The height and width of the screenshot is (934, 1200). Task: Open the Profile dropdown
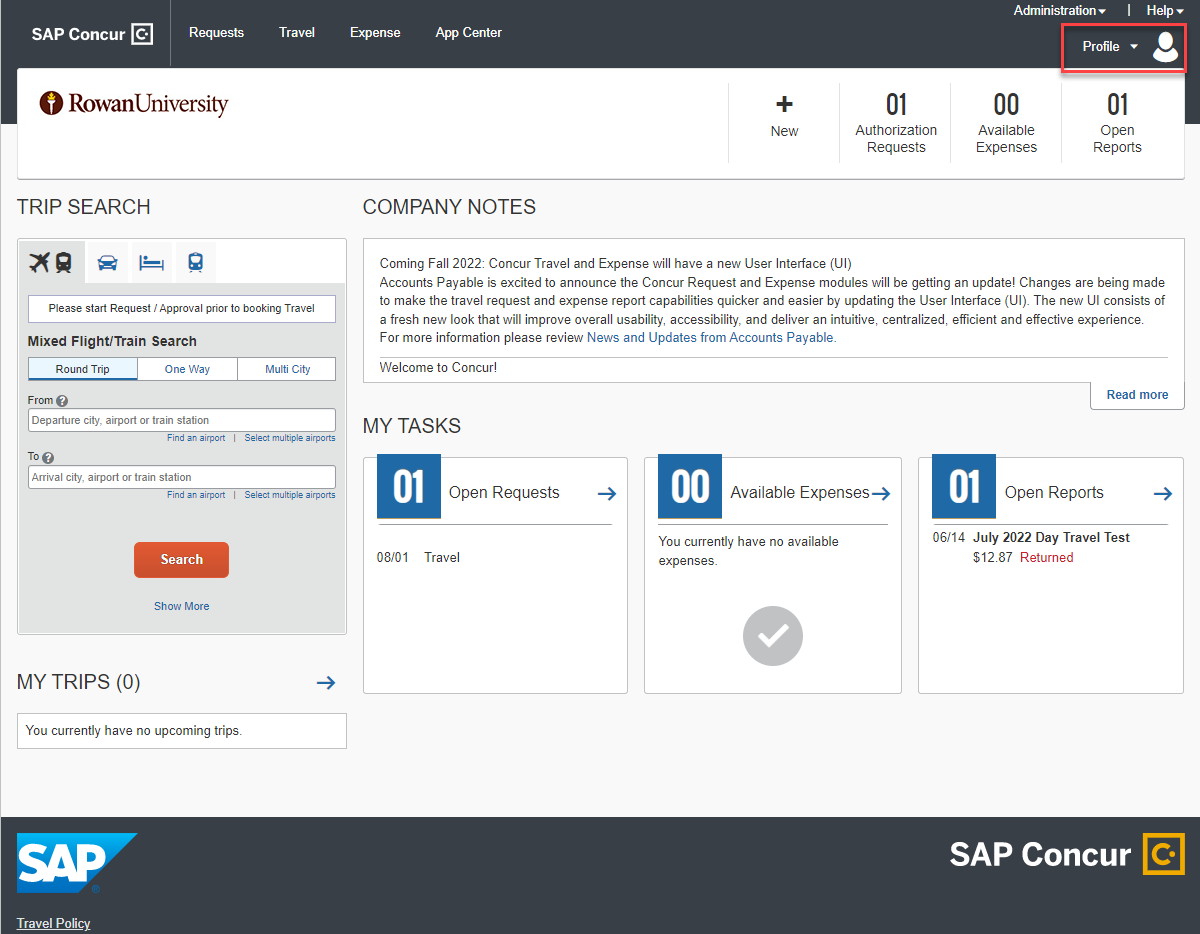(x=1110, y=47)
